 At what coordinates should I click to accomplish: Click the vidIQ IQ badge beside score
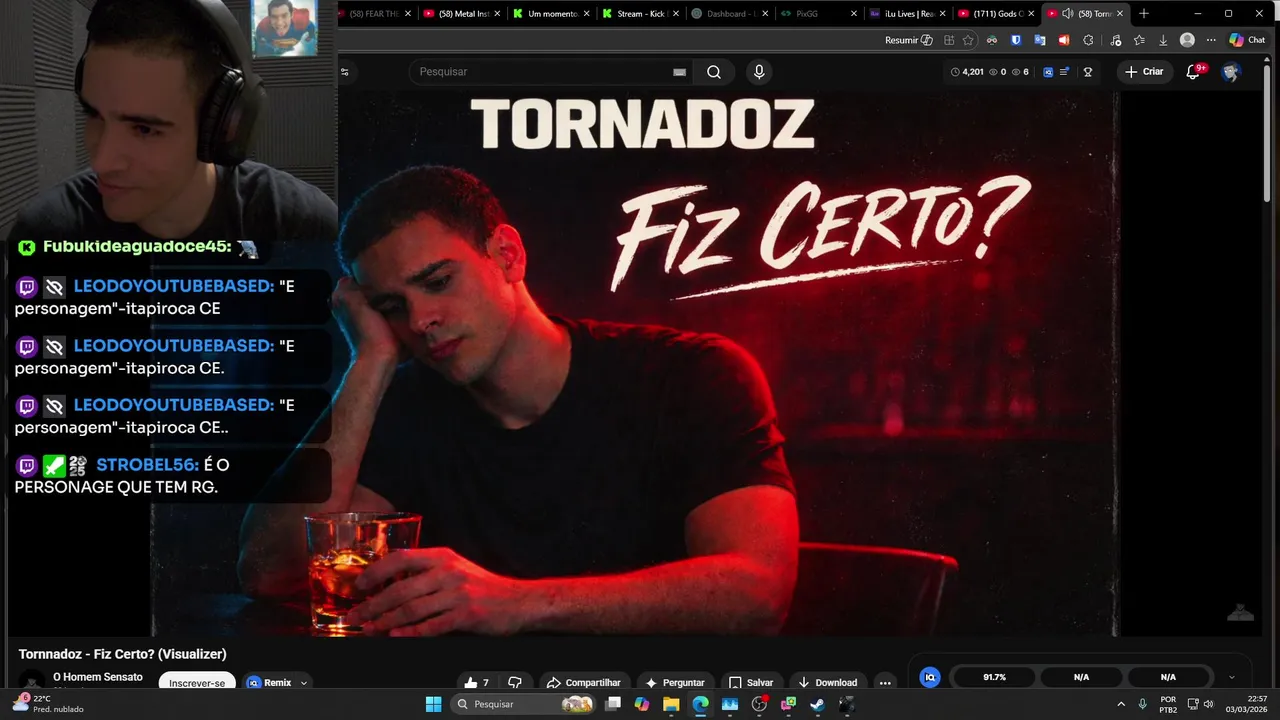tap(930, 677)
